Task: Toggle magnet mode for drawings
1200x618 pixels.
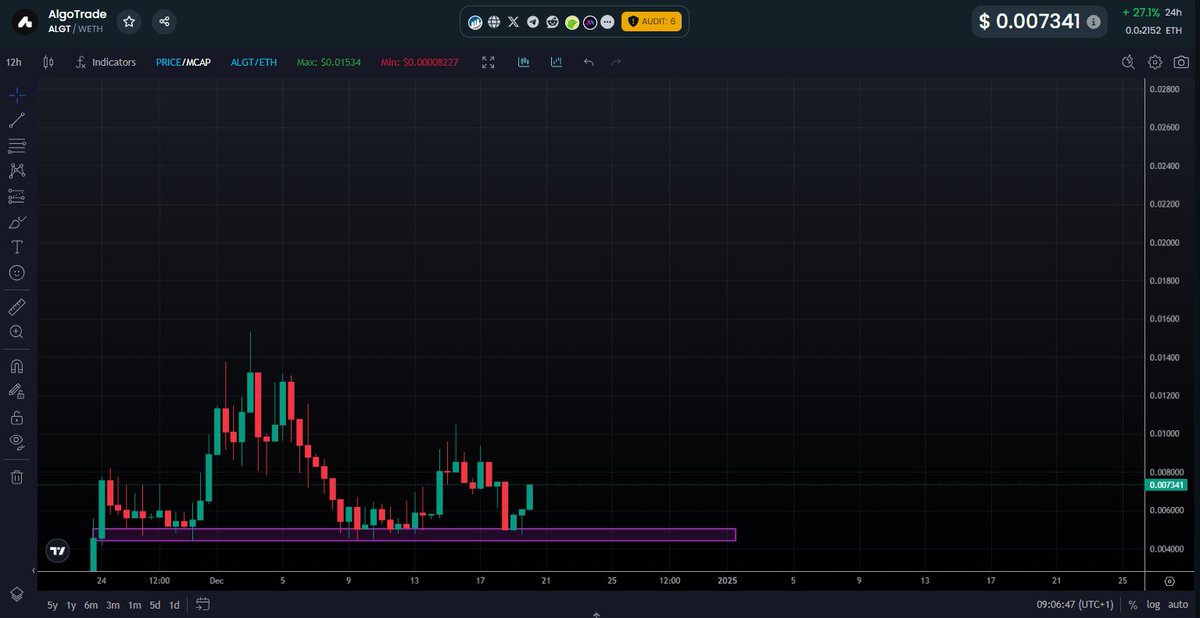Action: click(x=17, y=366)
